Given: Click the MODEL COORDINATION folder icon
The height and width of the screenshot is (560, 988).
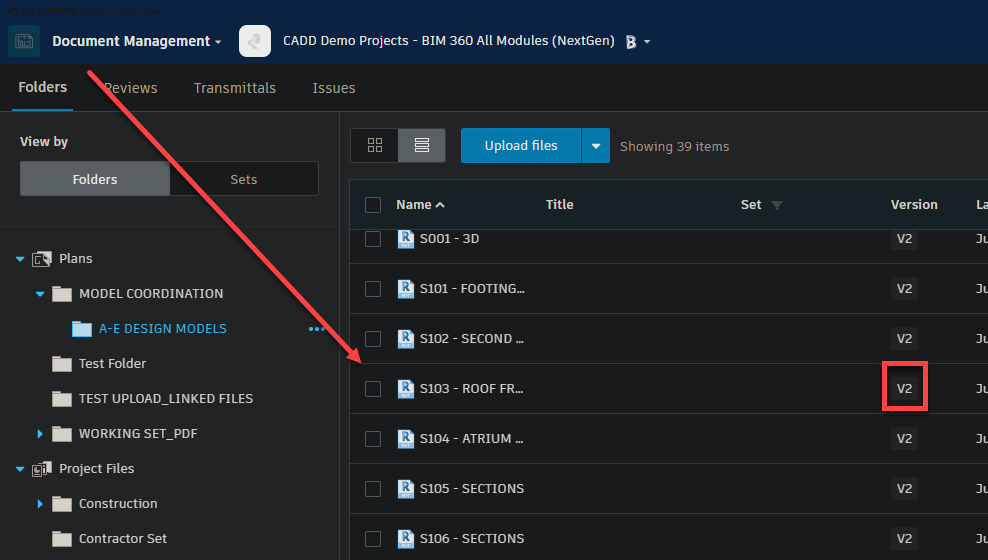Looking at the screenshot, I should (x=62, y=294).
